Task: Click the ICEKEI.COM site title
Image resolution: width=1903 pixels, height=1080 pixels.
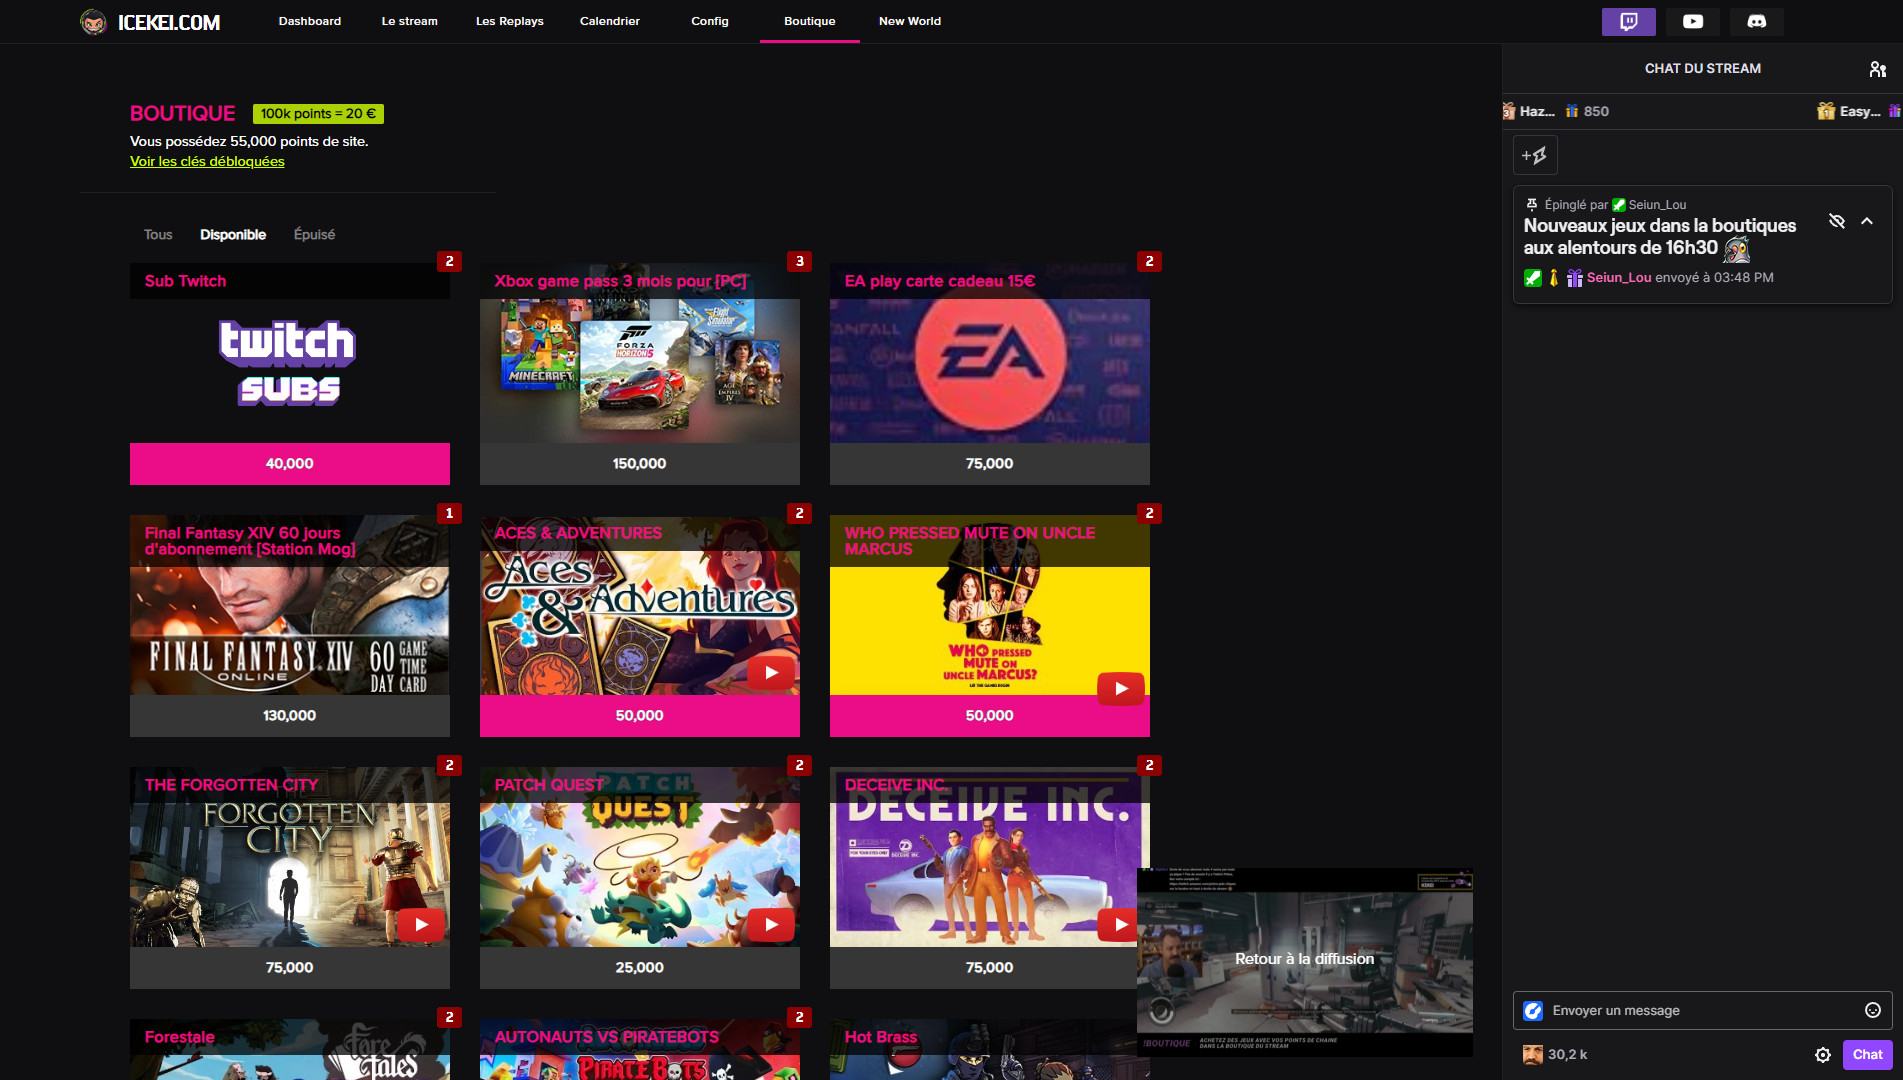Action: (x=169, y=22)
